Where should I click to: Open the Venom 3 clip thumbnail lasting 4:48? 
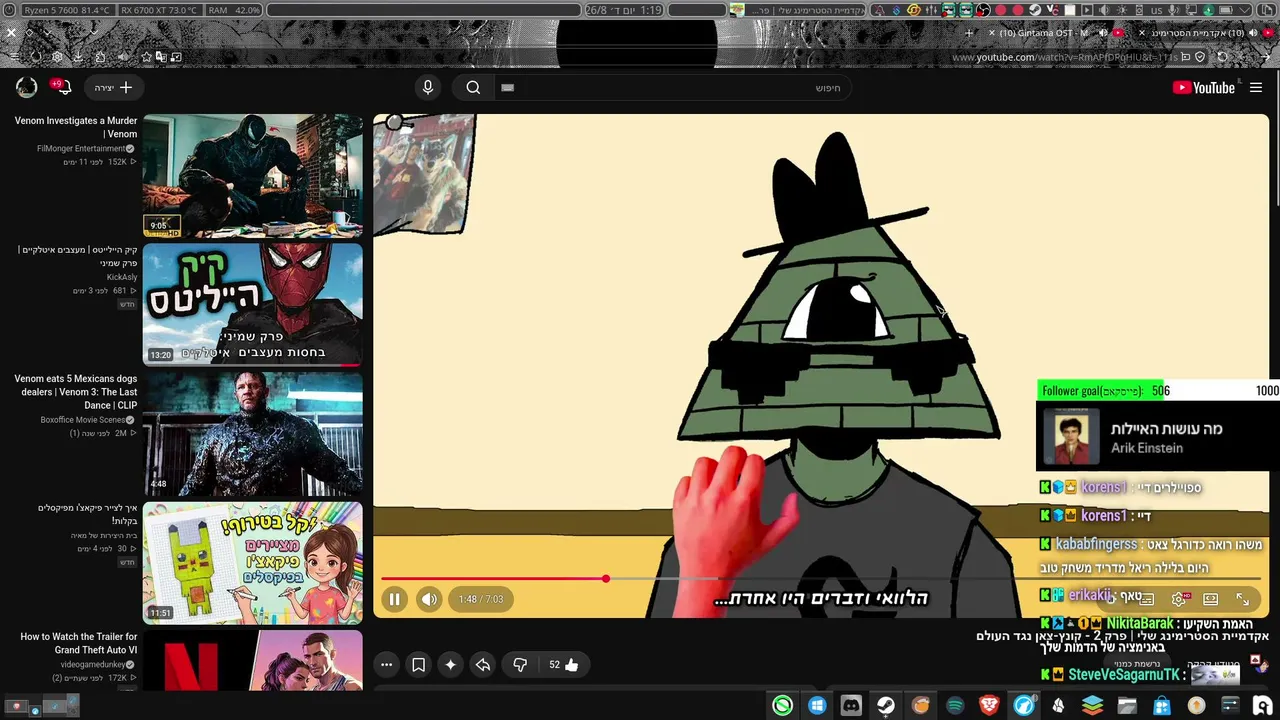[x=253, y=434]
